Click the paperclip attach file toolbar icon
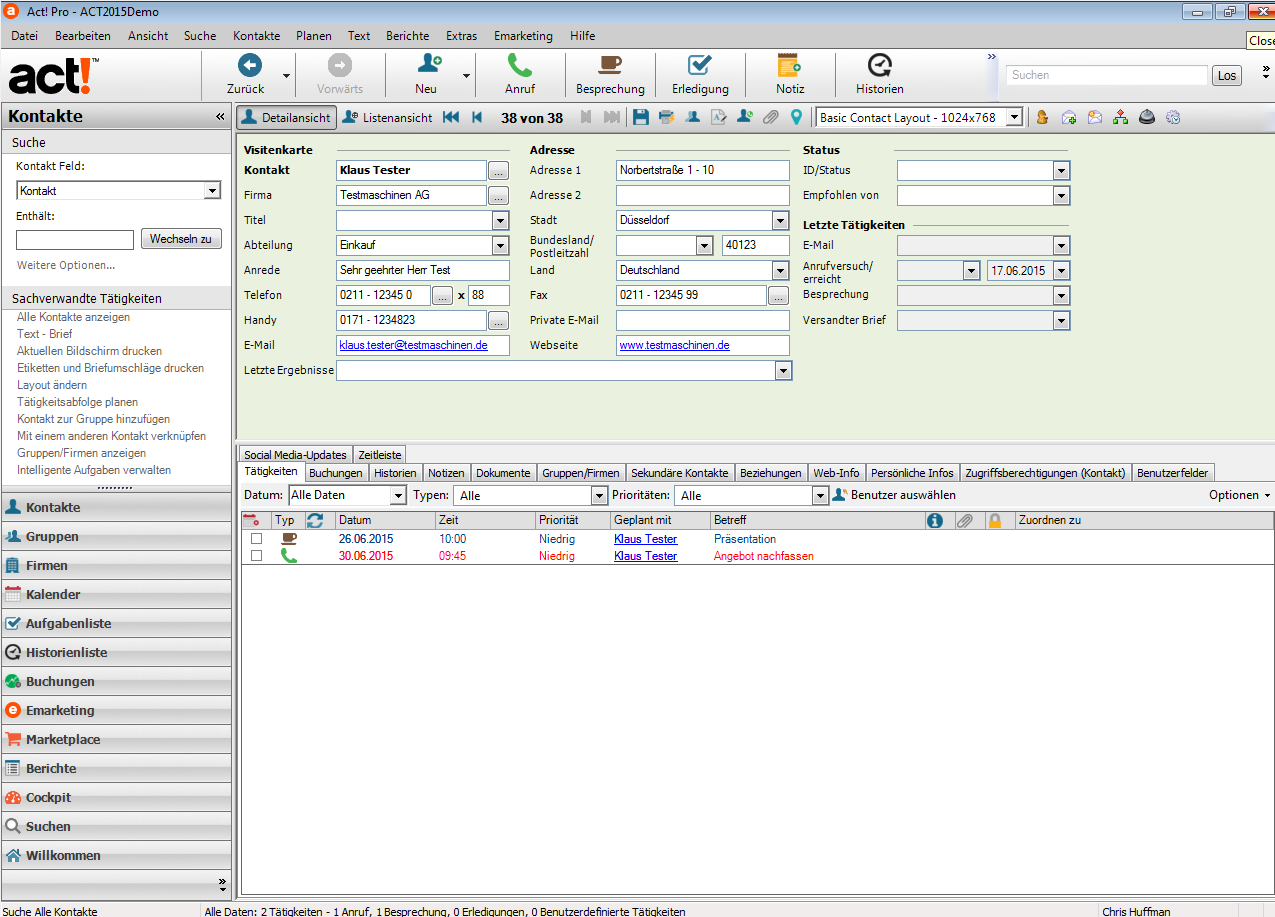The width and height of the screenshot is (1275, 917). tap(770, 118)
